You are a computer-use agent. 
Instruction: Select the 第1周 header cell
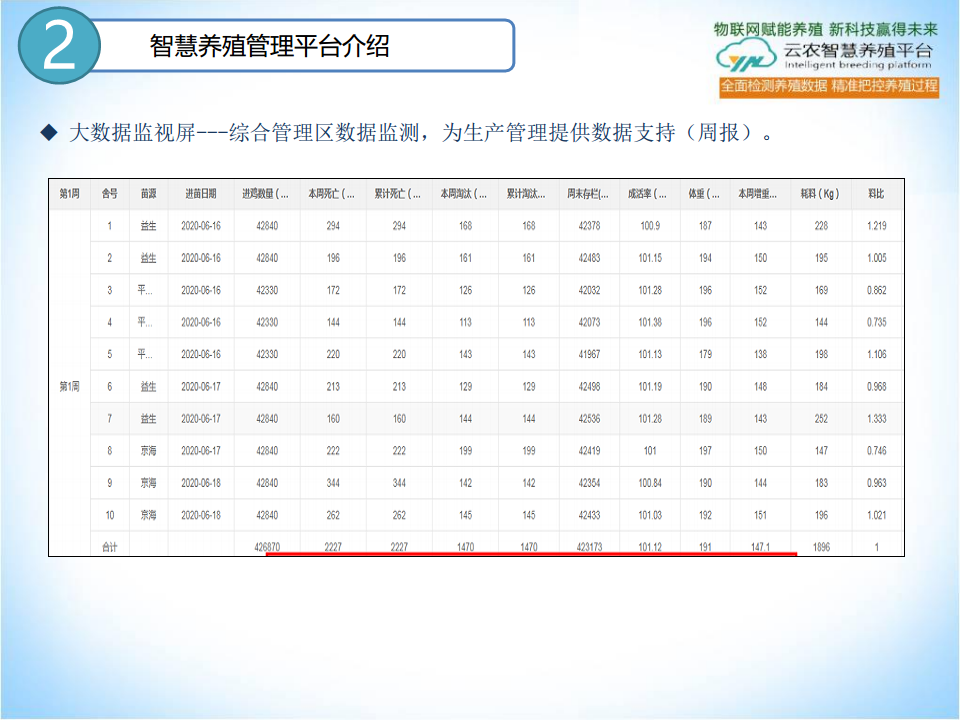click(x=69, y=194)
